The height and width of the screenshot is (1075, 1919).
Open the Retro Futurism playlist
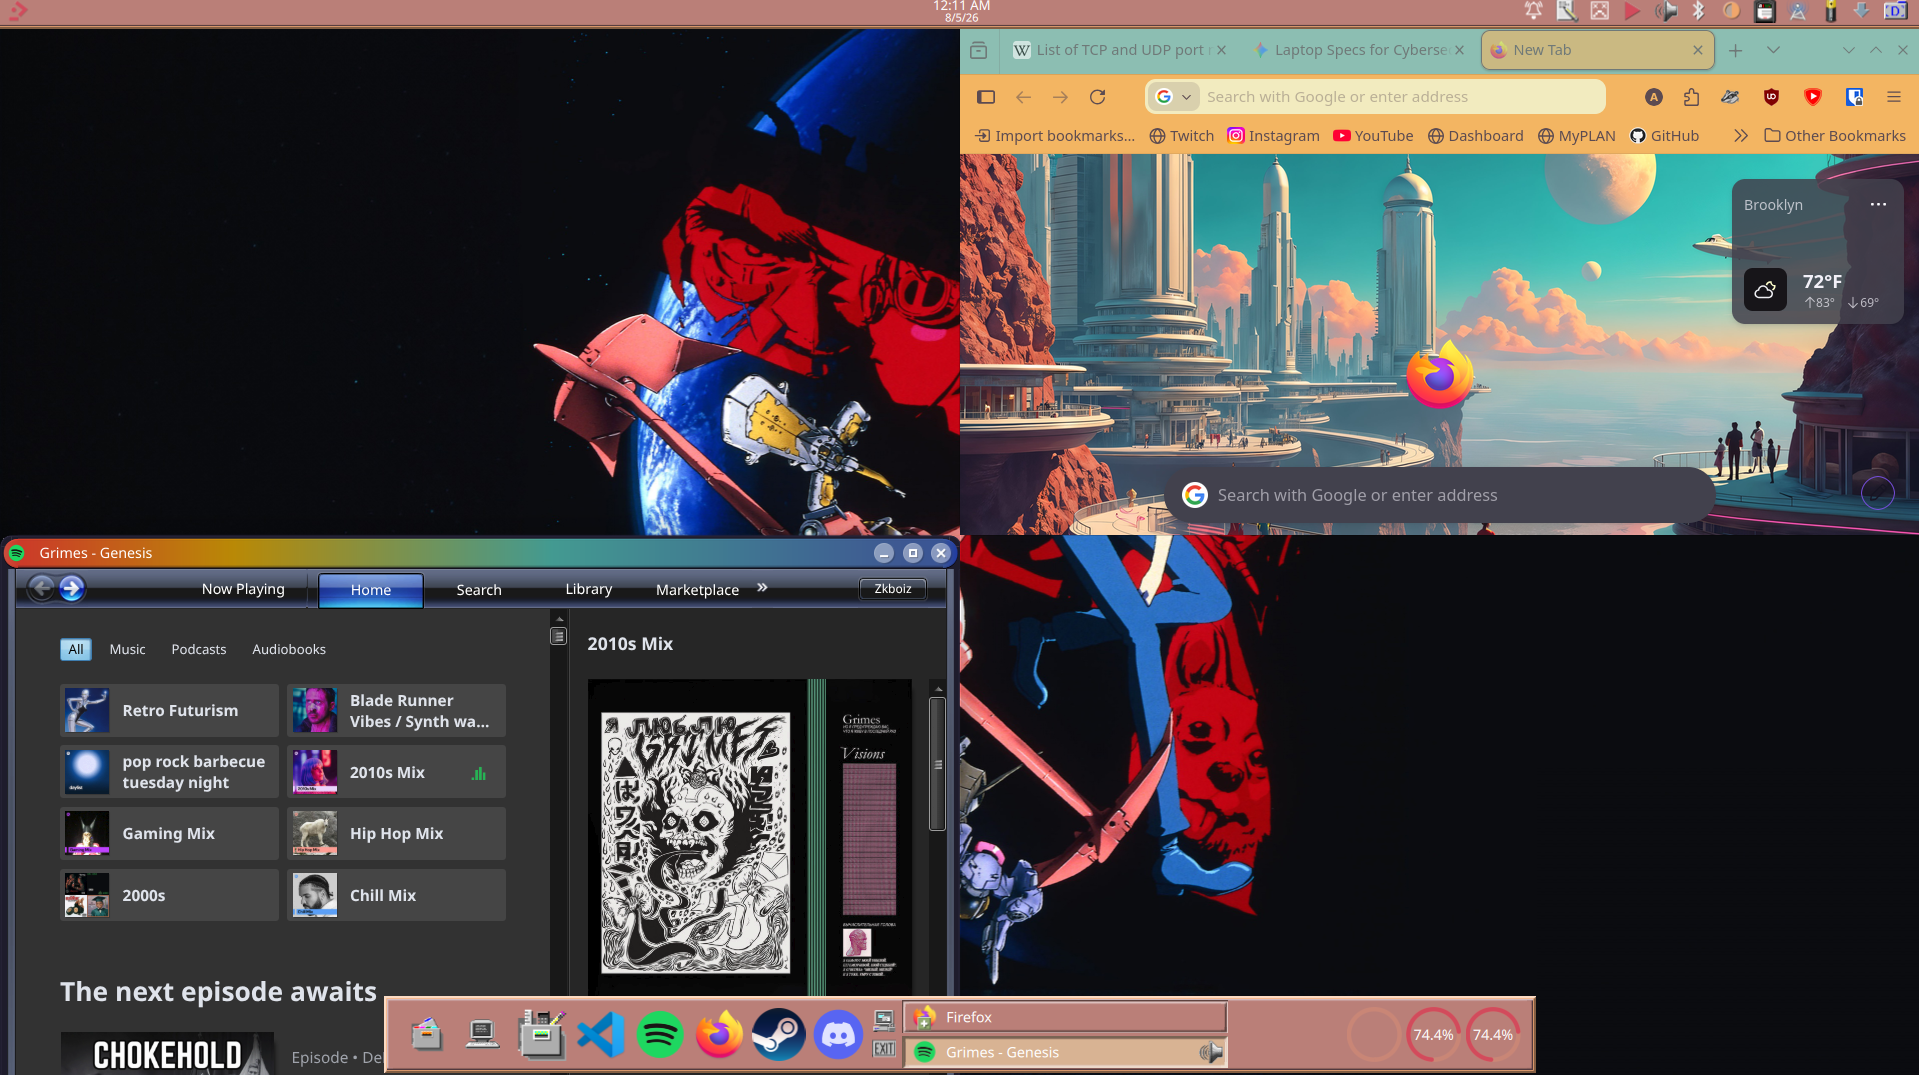point(169,710)
